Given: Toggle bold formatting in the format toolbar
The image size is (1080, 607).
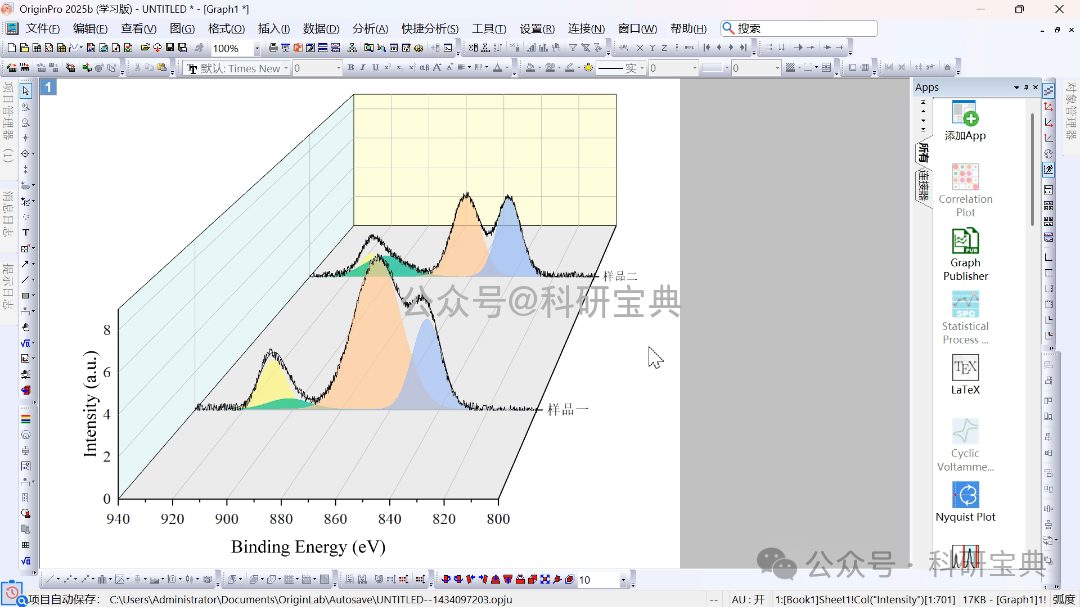Looking at the screenshot, I should 352,69.
